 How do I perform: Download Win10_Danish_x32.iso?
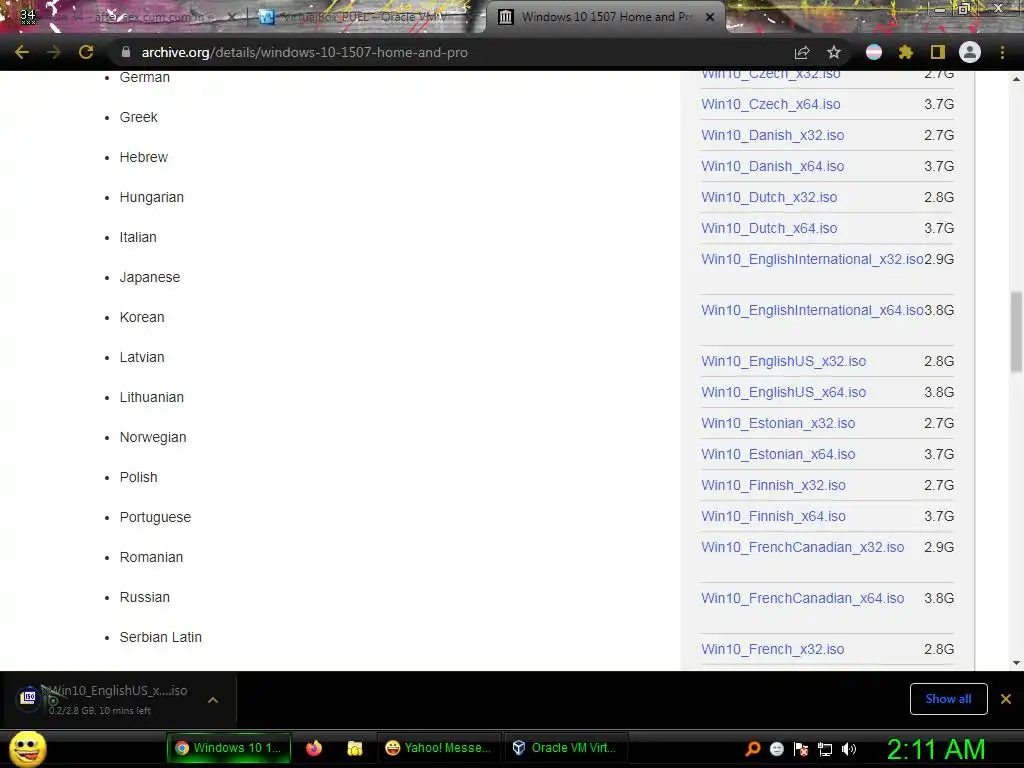pos(773,135)
